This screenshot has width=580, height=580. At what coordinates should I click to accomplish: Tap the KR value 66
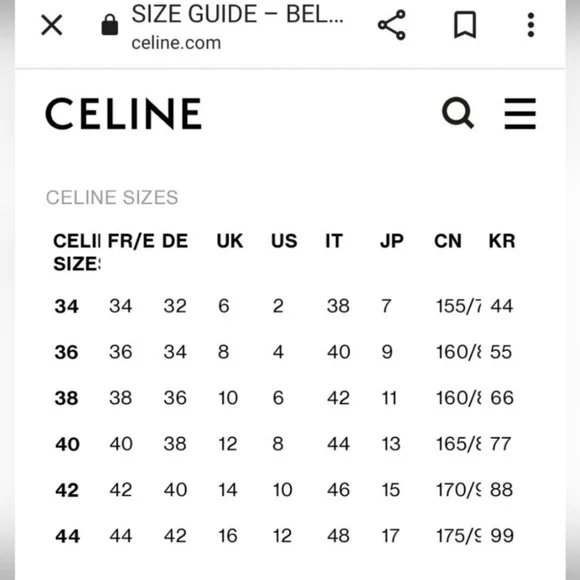coord(502,398)
